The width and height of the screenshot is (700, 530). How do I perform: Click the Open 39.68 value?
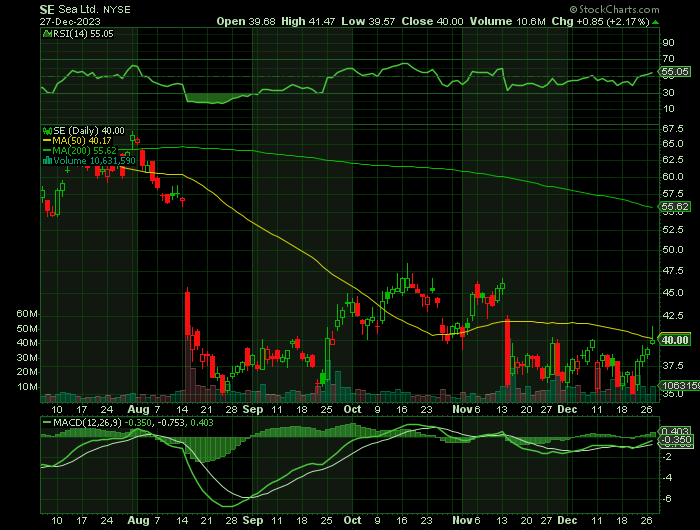246,21
